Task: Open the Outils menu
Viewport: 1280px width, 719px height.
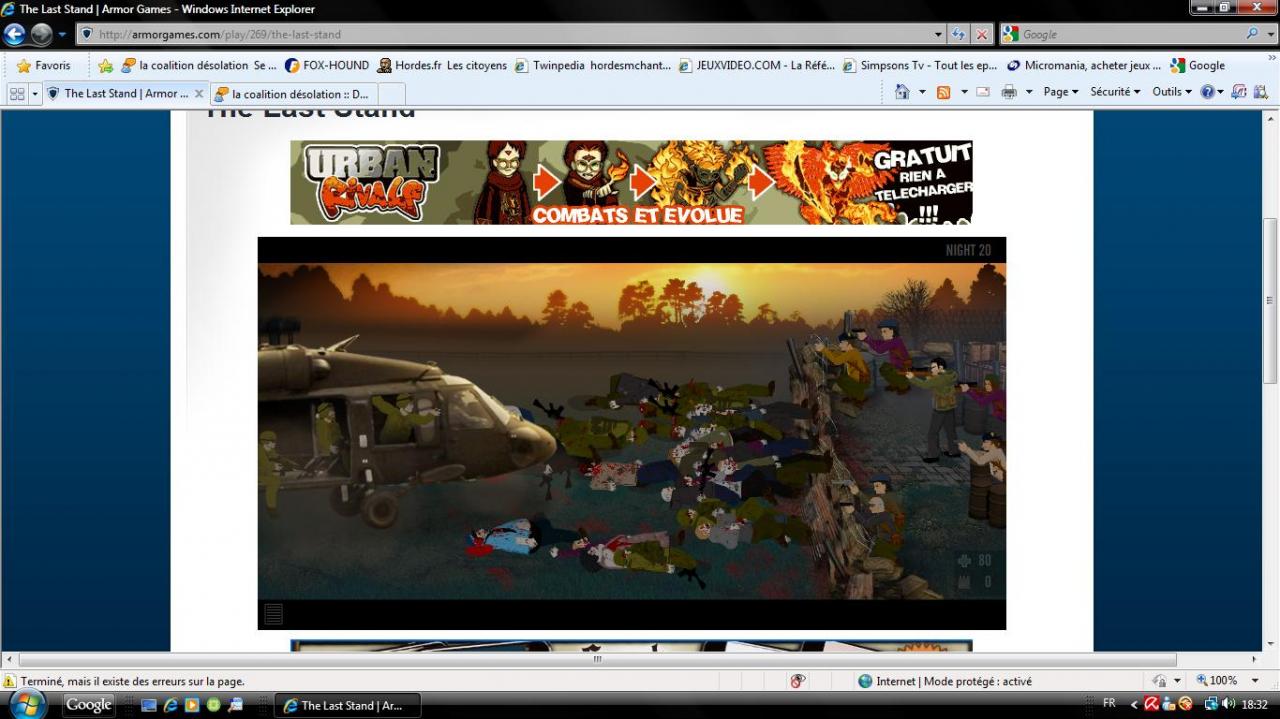Action: coord(1172,92)
